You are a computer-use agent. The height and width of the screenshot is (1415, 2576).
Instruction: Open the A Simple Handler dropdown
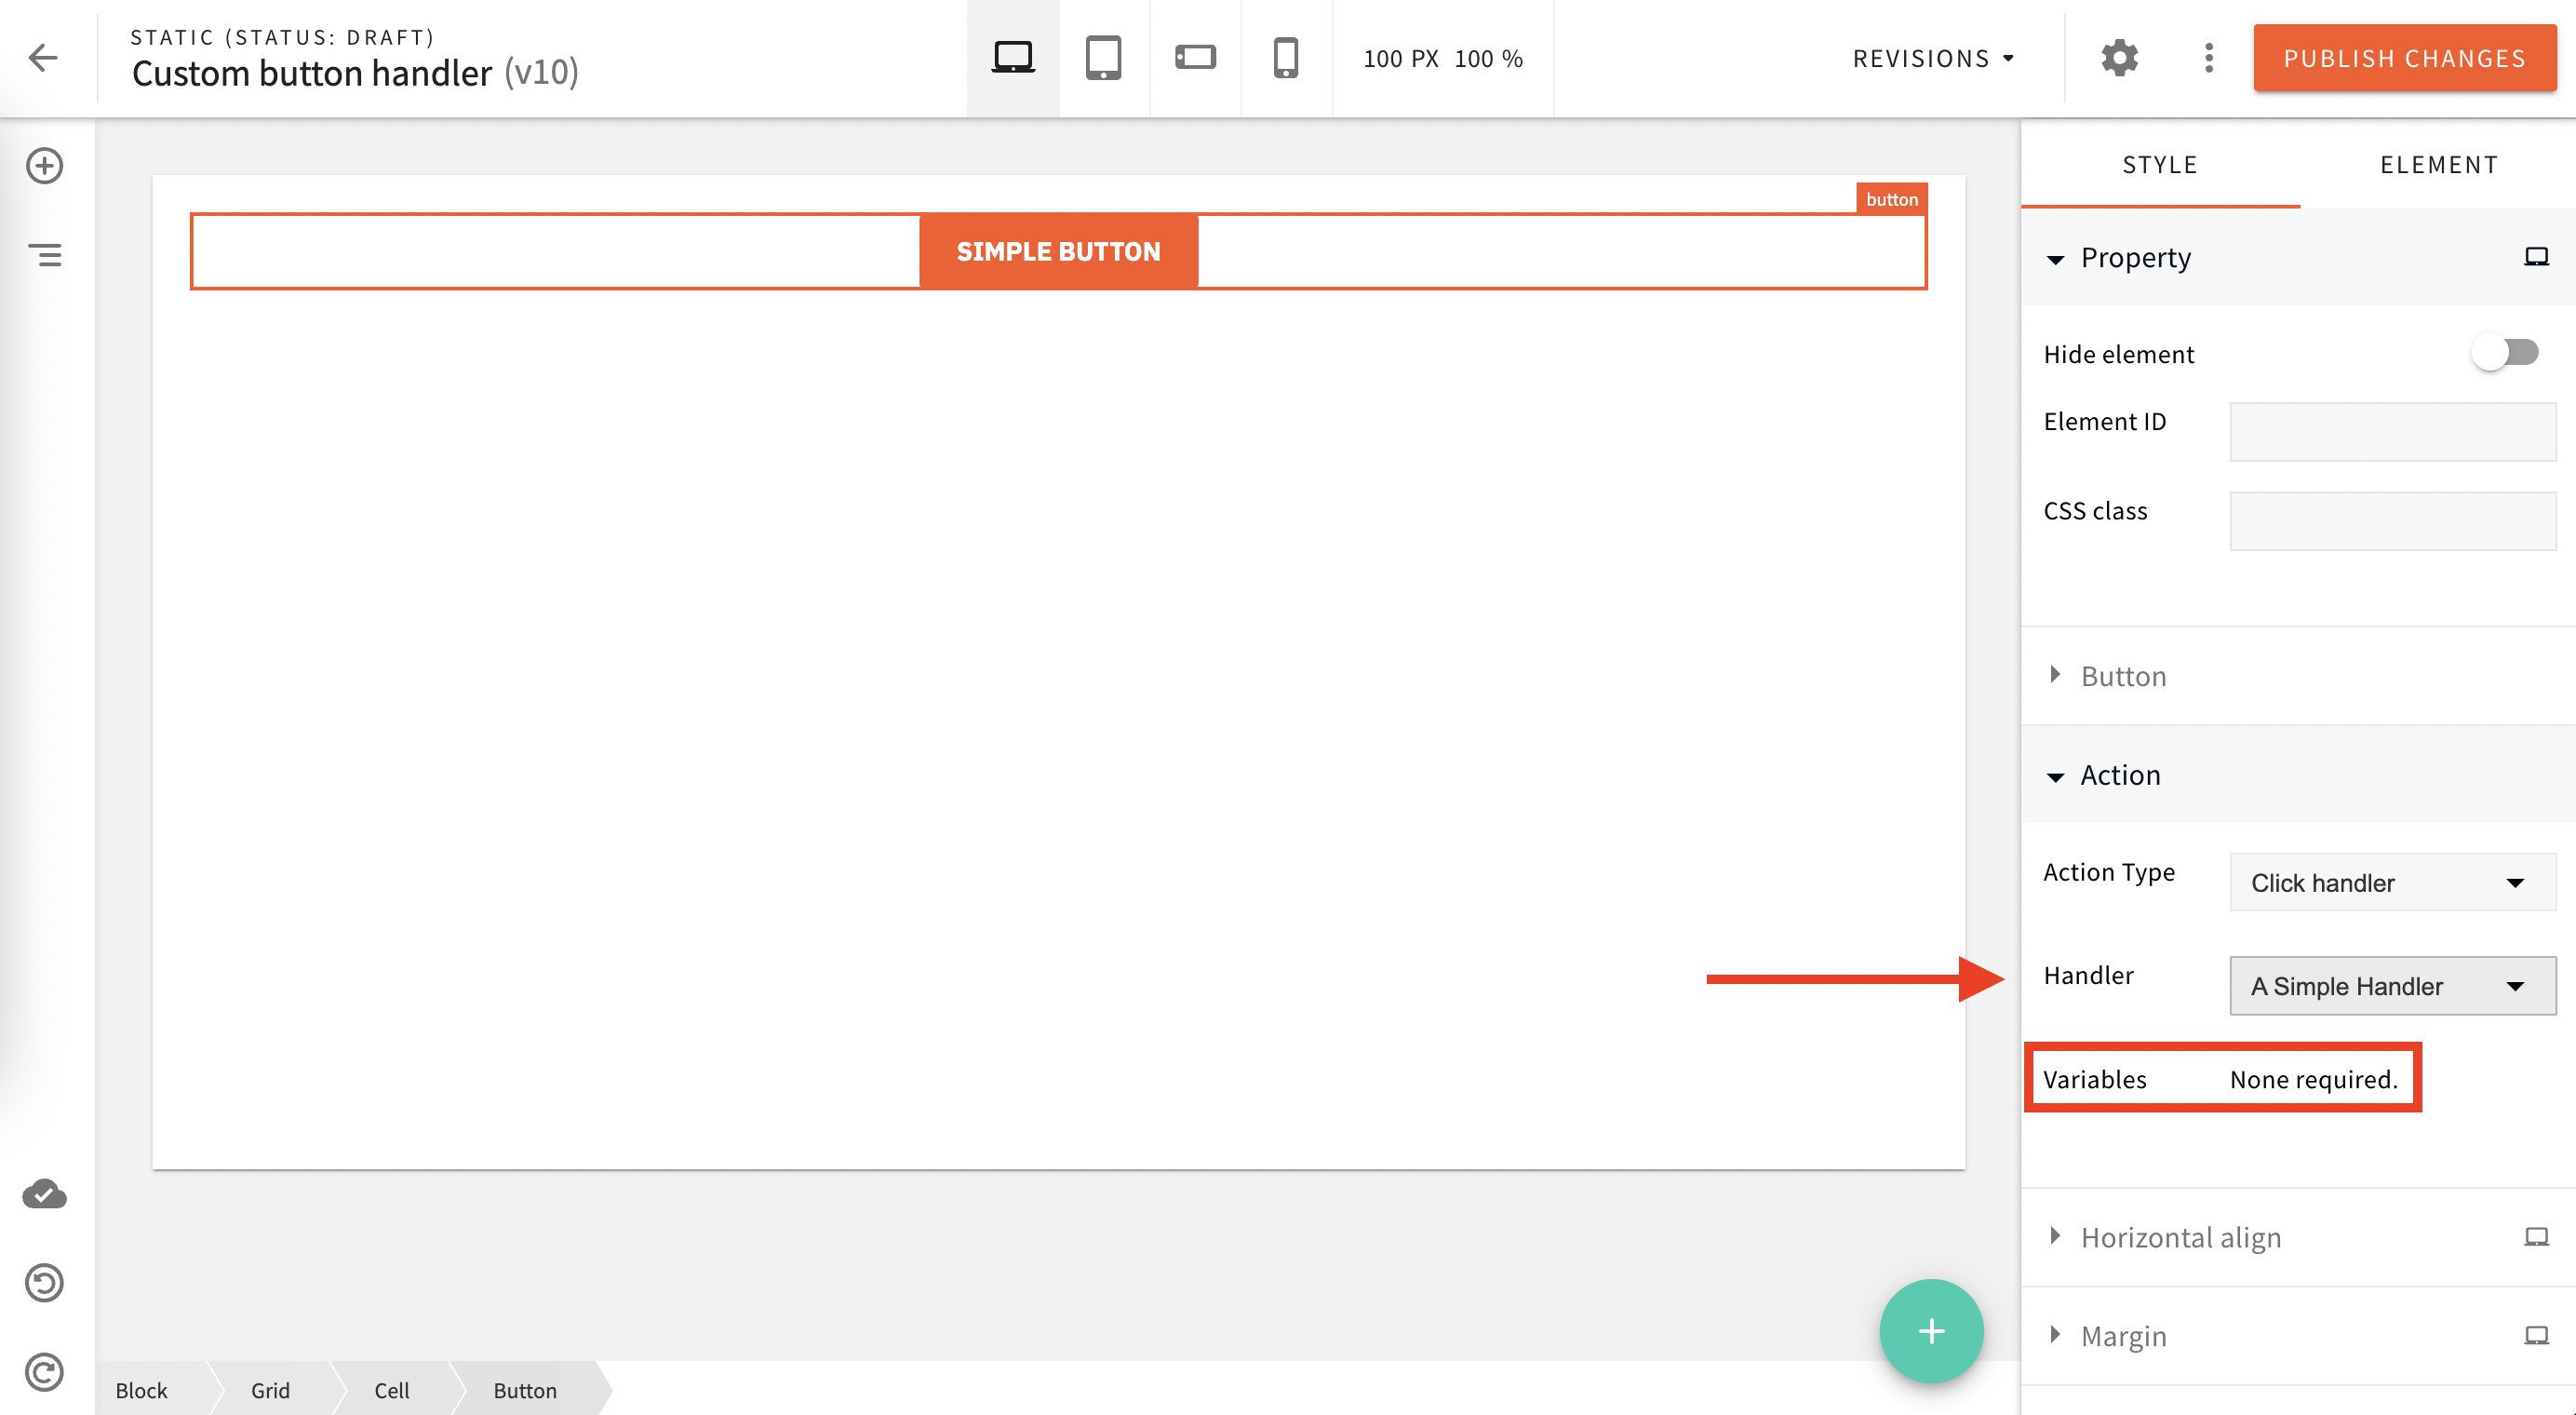pyautogui.click(x=2391, y=986)
